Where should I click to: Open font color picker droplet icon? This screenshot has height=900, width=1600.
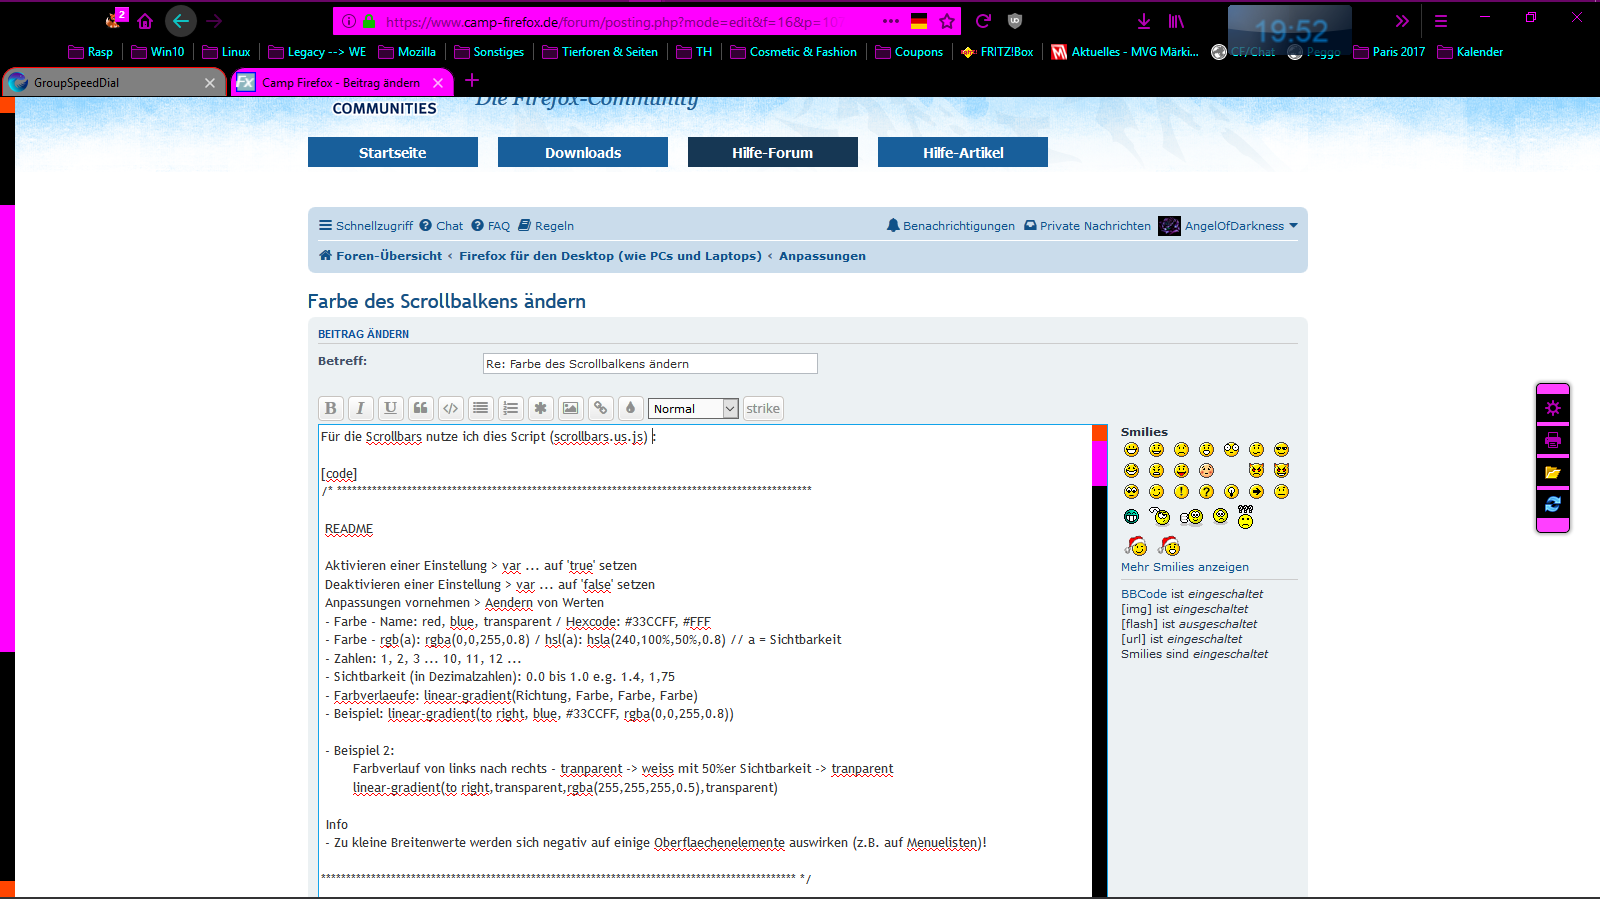(x=630, y=408)
